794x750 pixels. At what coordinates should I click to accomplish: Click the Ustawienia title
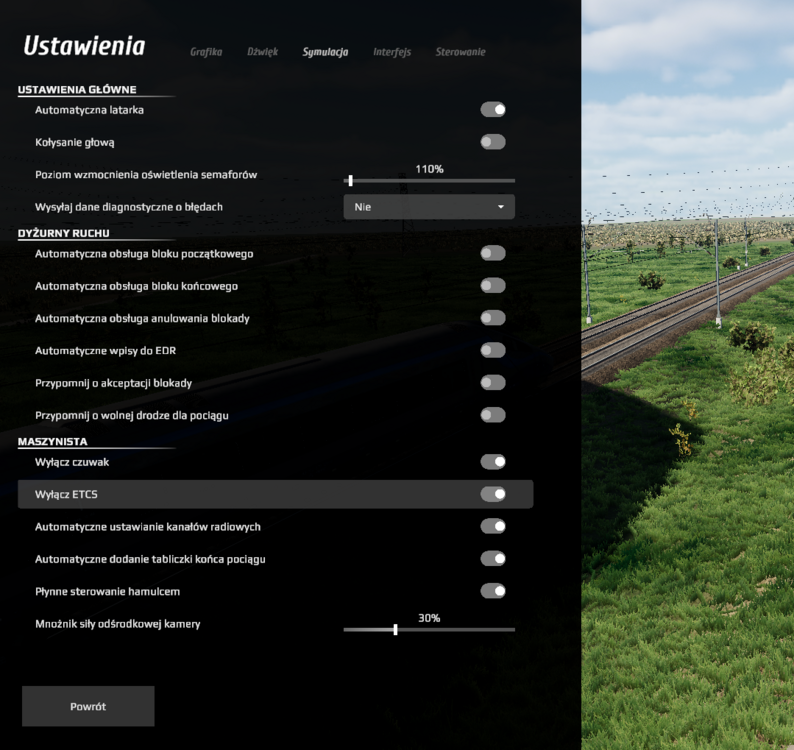[84, 46]
